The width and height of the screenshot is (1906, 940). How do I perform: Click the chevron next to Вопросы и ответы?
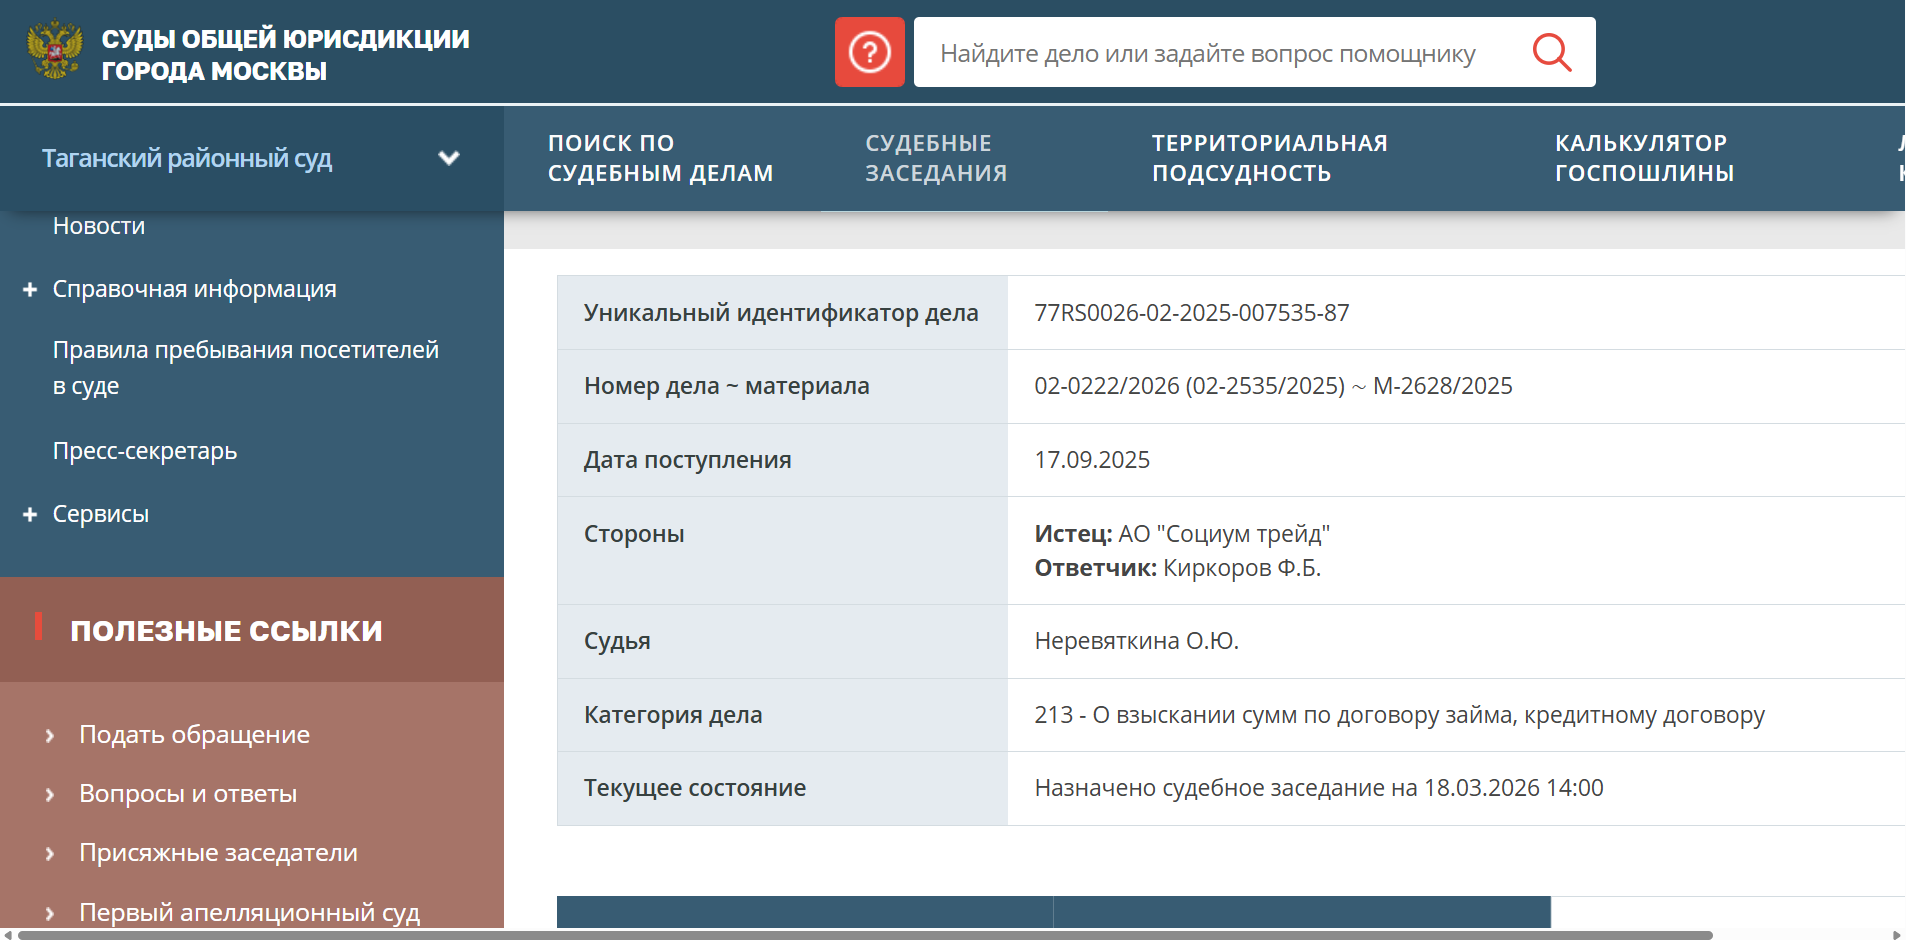(x=50, y=795)
